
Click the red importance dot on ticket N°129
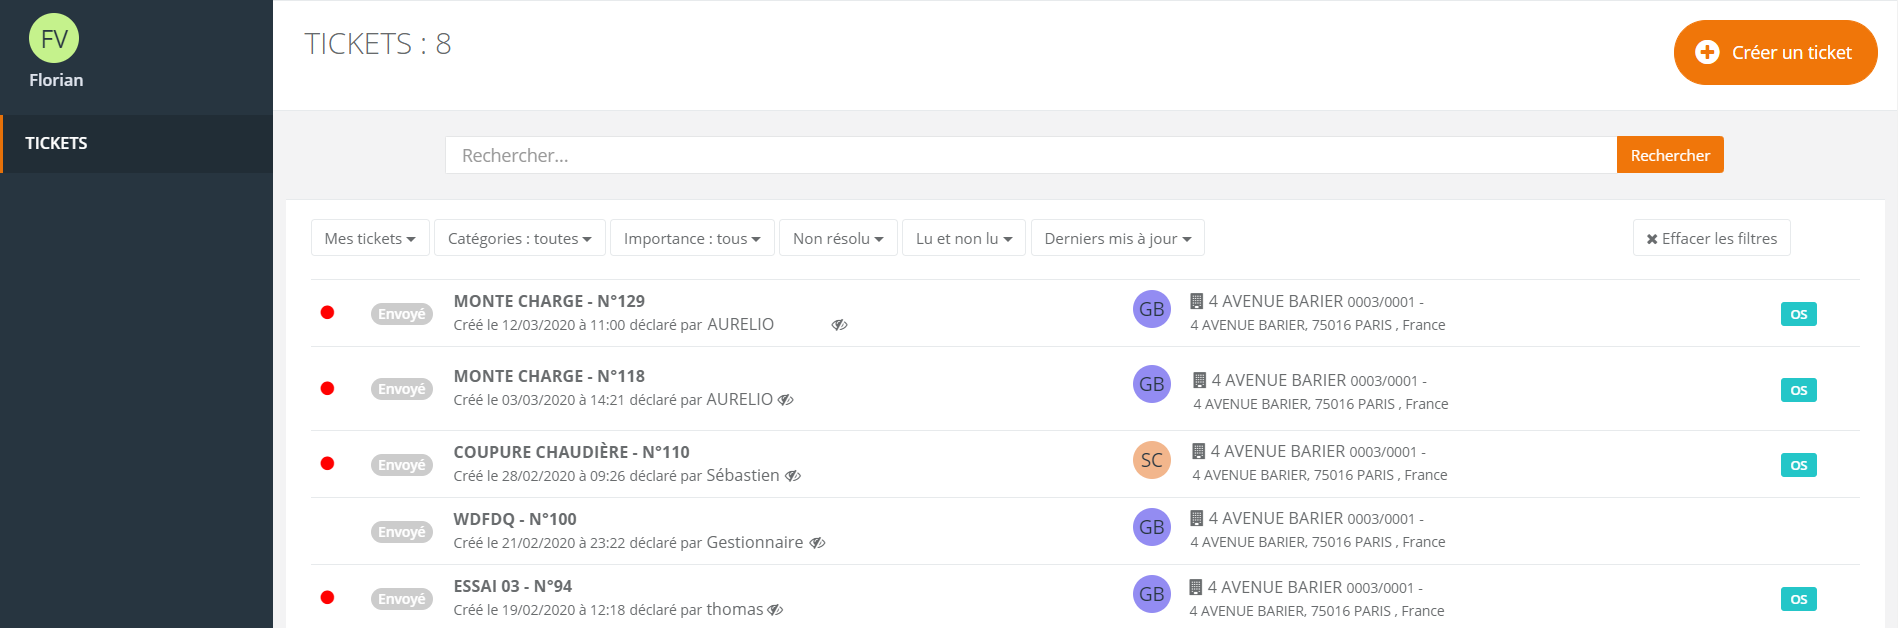tap(327, 312)
